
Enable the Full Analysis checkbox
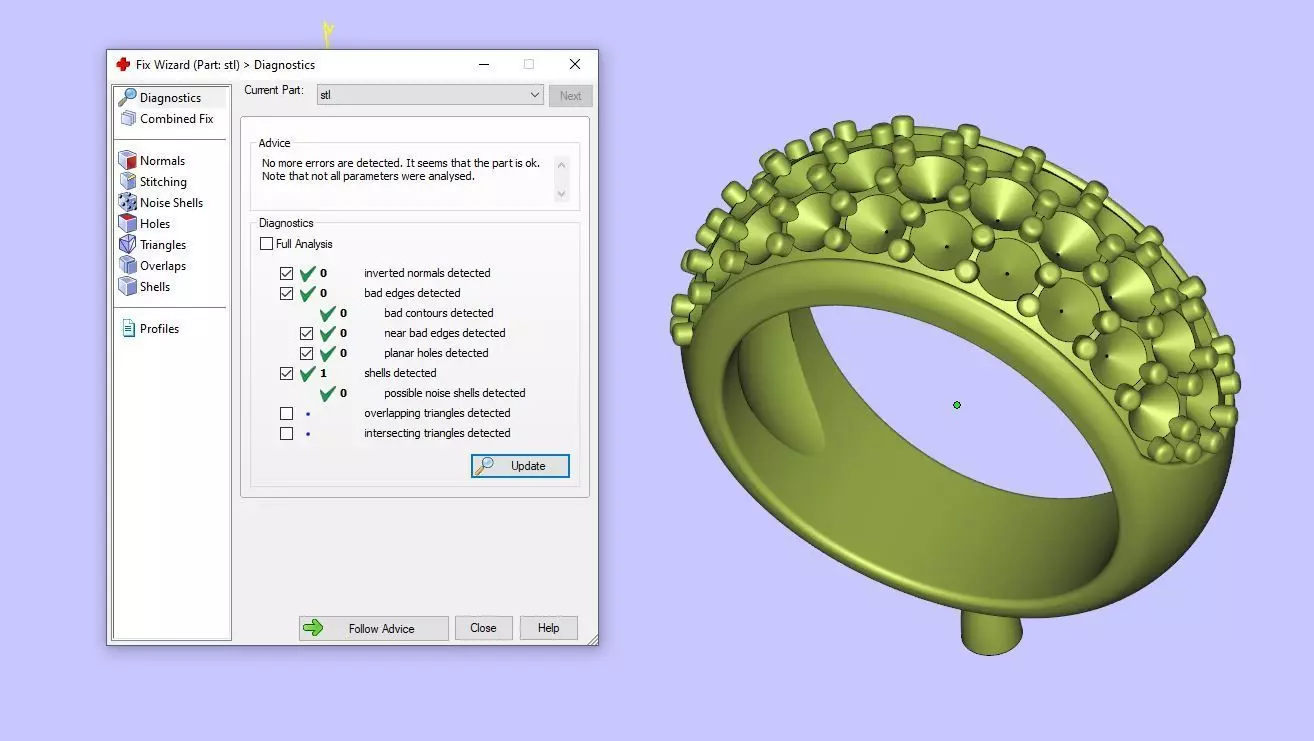click(266, 244)
